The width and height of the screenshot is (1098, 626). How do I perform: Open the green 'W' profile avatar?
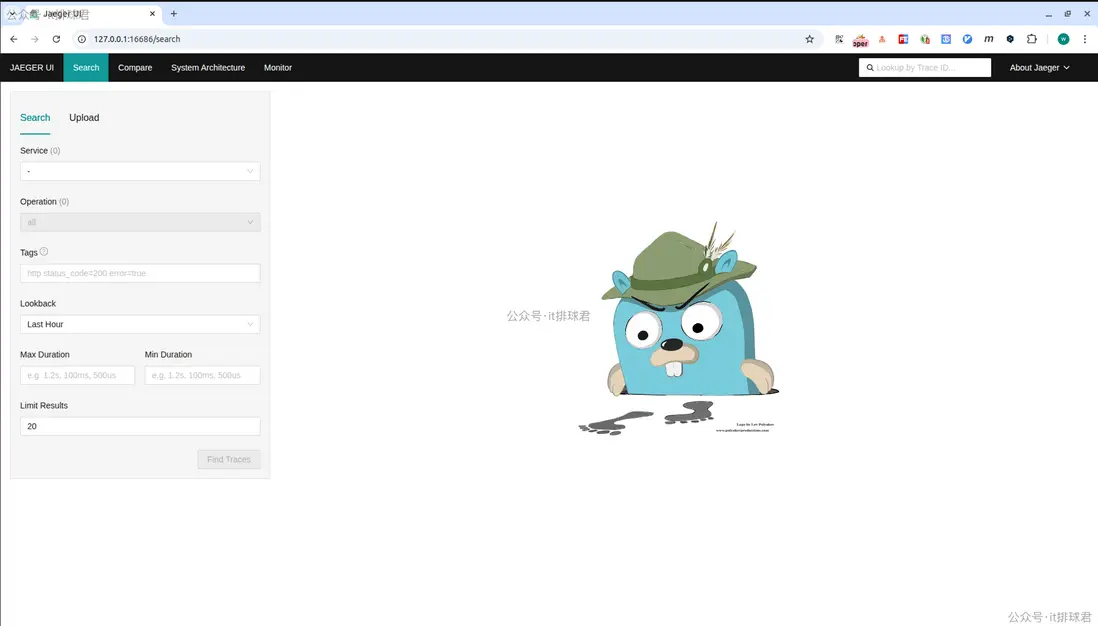click(x=1064, y=39)
